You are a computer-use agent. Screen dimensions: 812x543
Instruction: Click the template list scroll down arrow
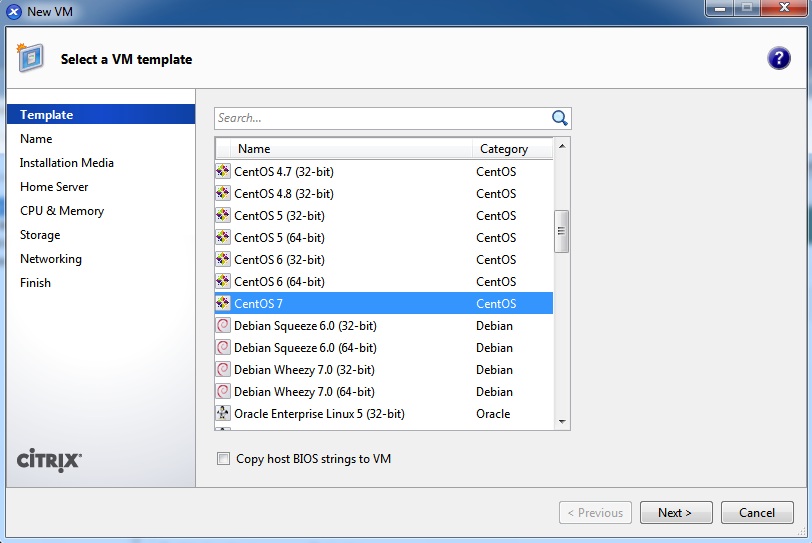tap(562, 422)
